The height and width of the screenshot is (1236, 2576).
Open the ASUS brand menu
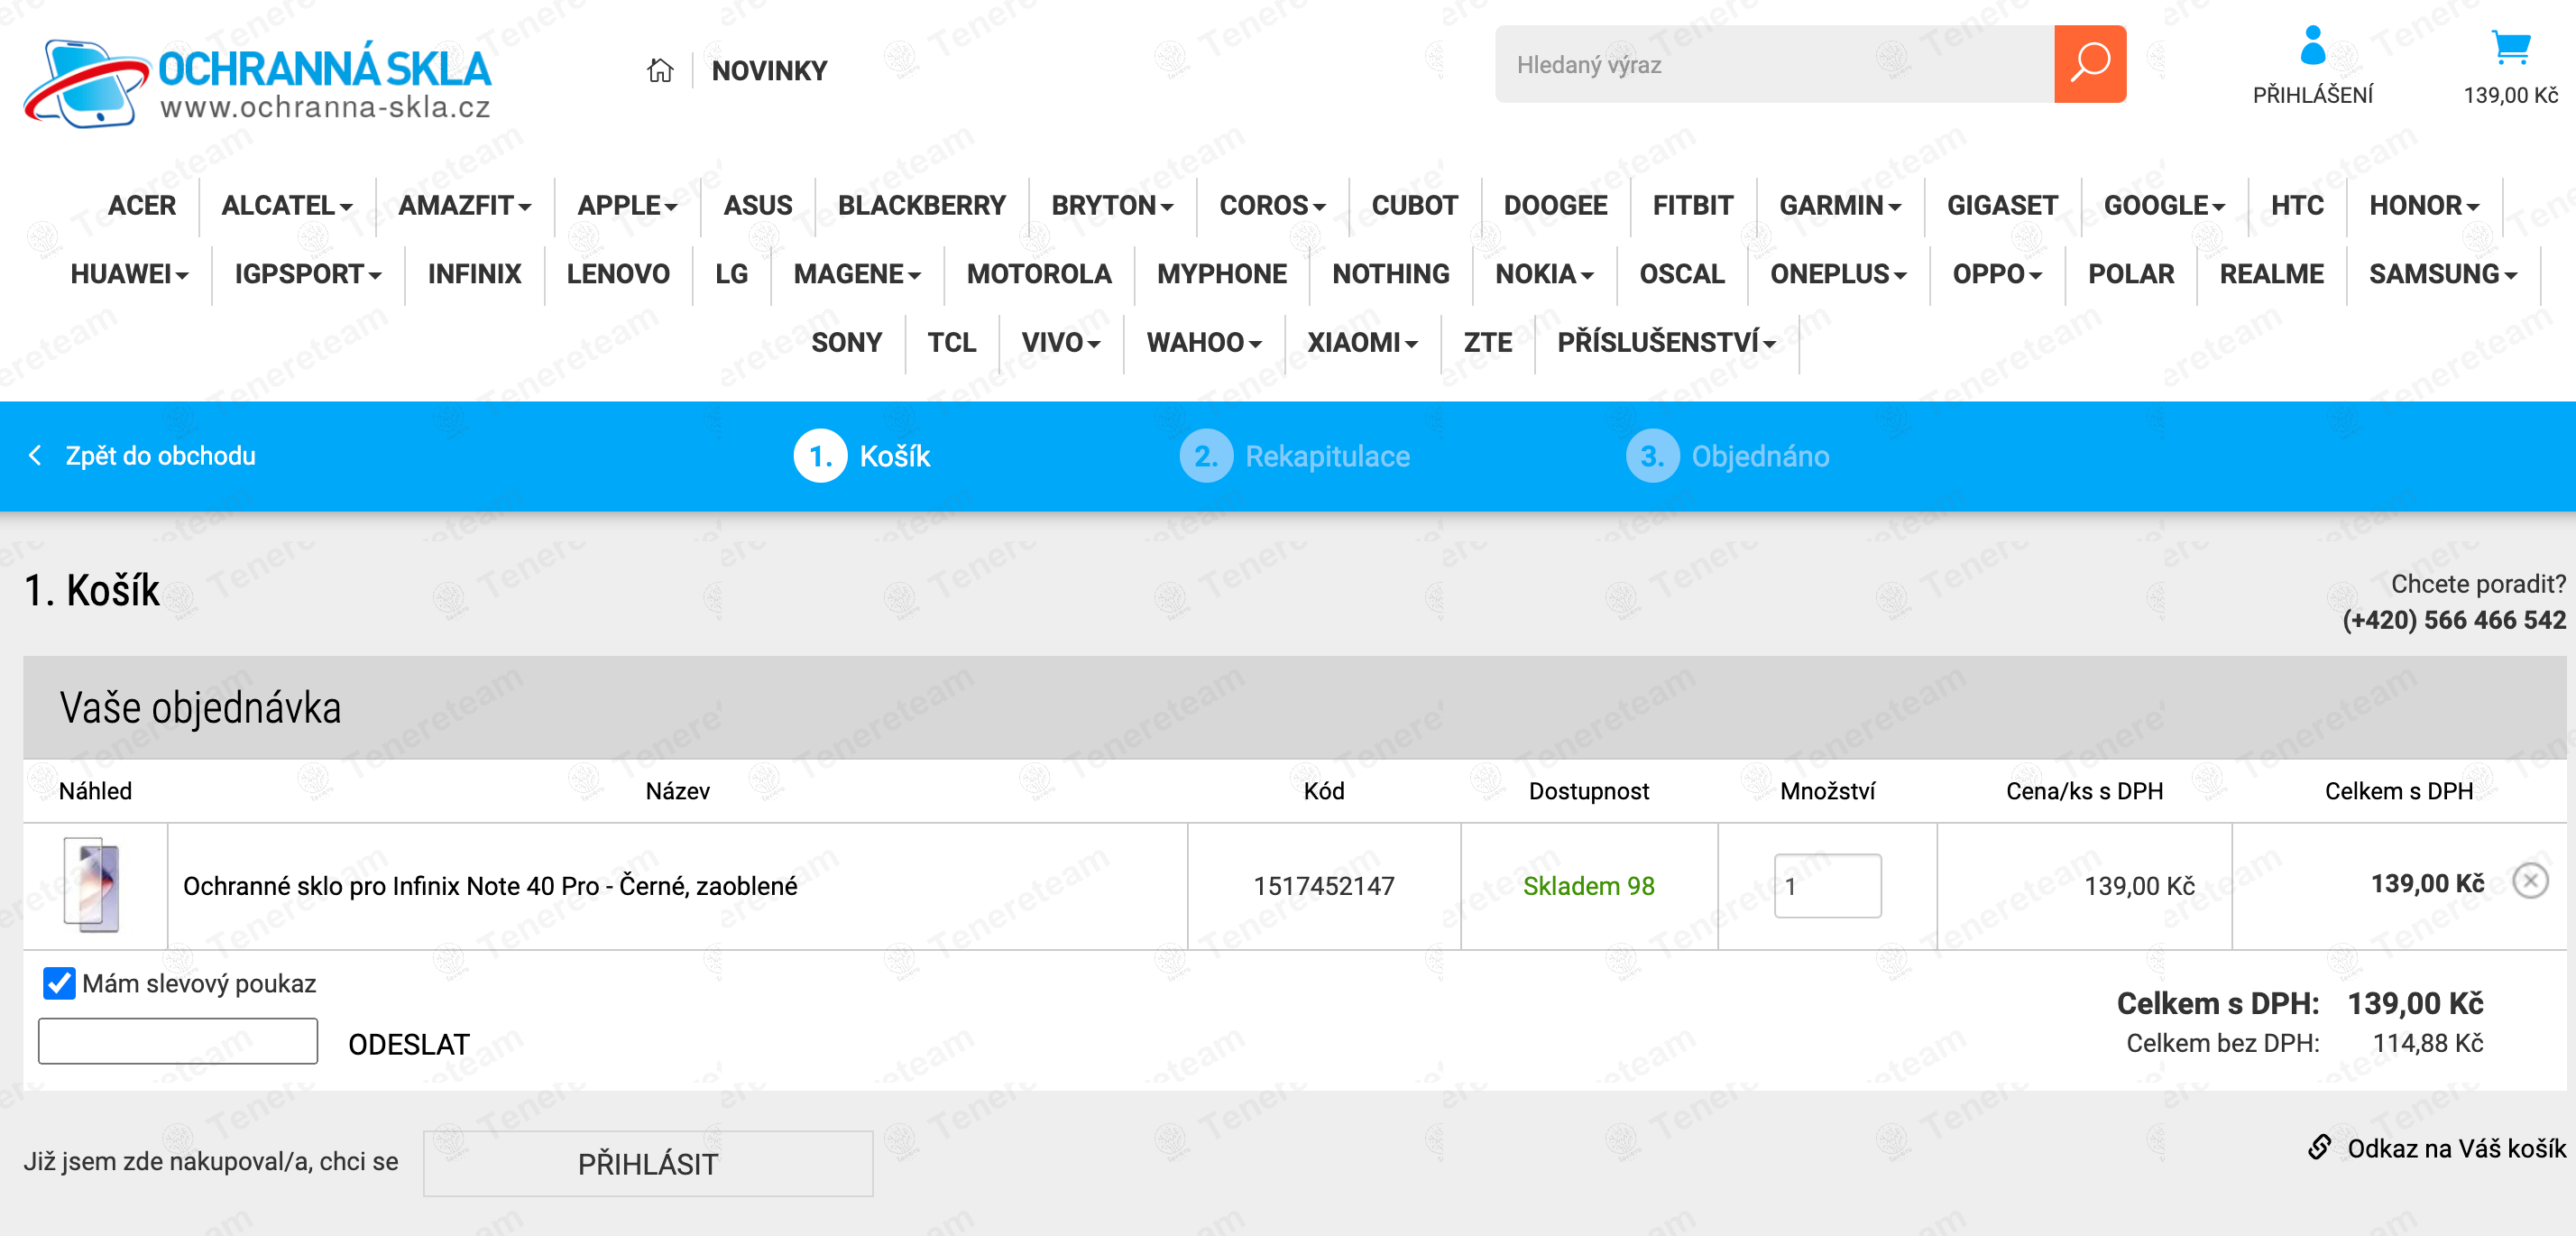(757, 206)
